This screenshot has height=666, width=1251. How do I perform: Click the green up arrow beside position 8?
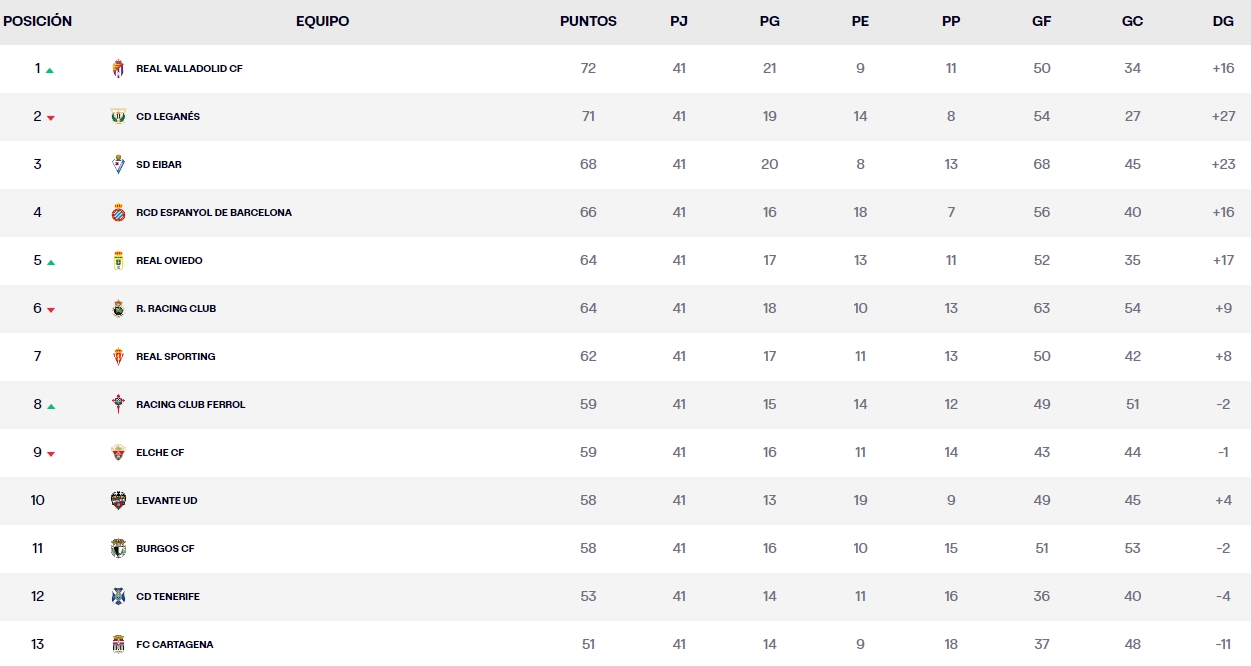click(x=53, y=405)
